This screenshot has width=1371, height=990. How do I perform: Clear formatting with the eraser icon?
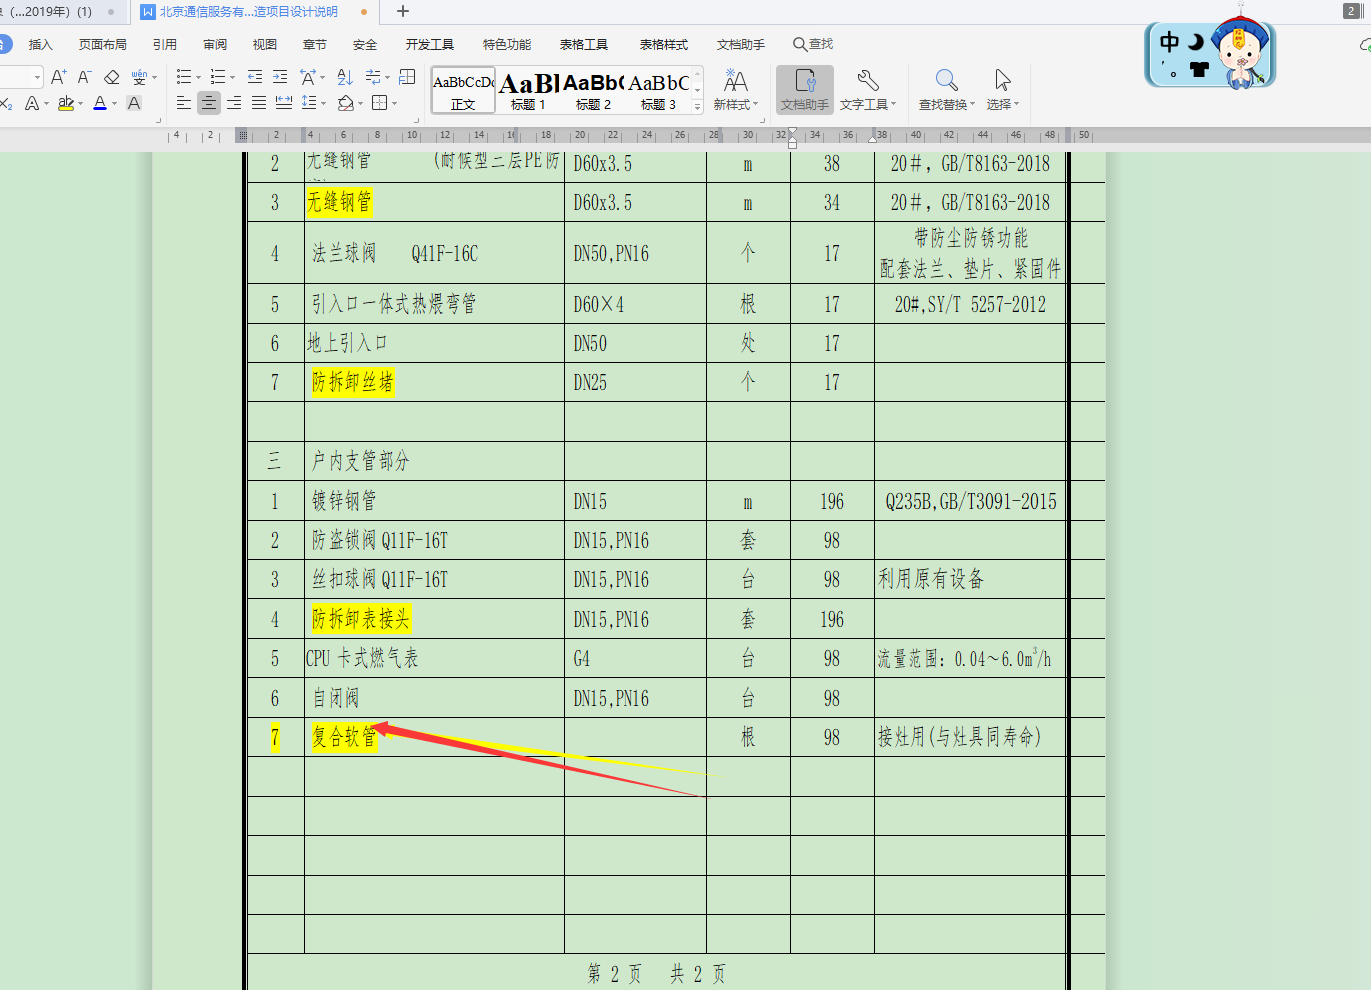(x=112, y=77)
